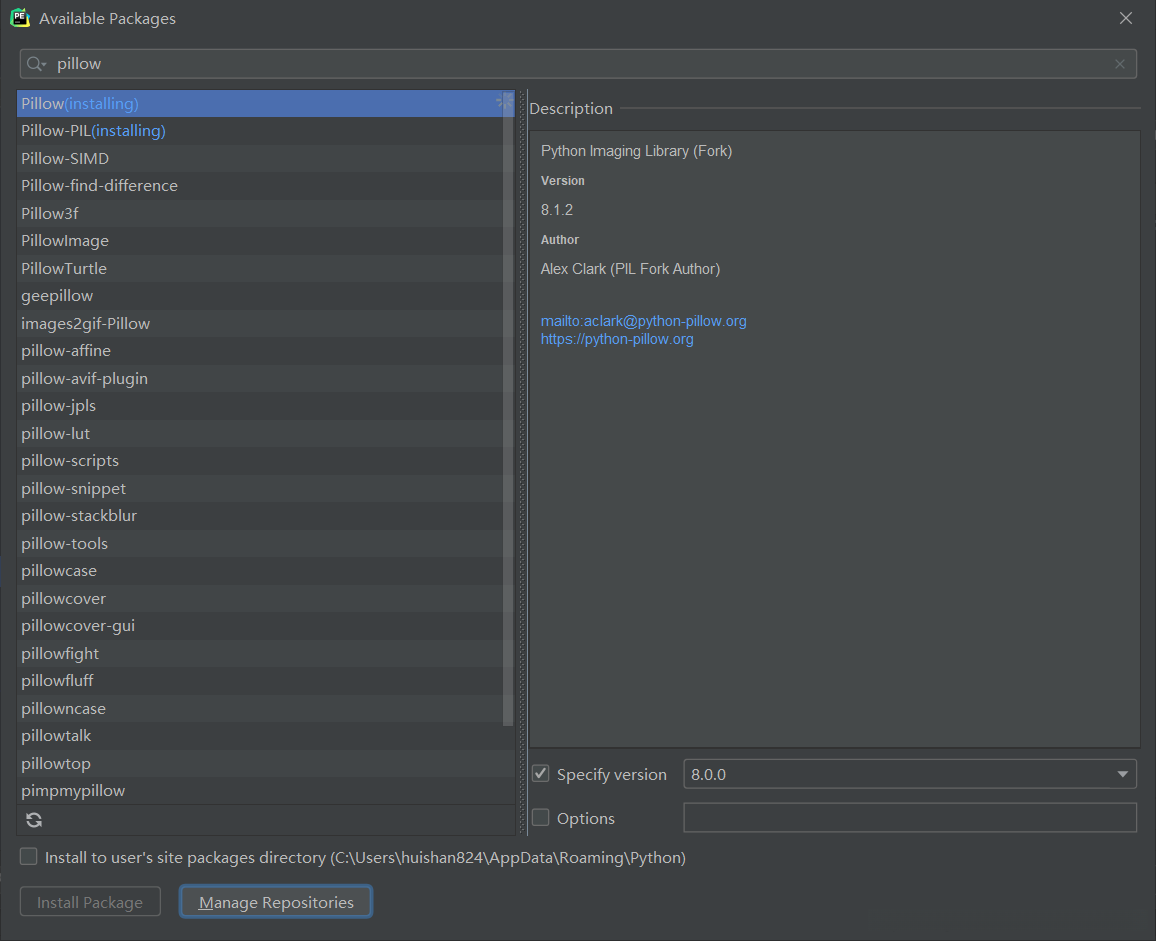The height and width of the screenshot is (941, 1156).
Task: Click the search magnifier icon
Action: pyautogui.click(x=35, y=64)
